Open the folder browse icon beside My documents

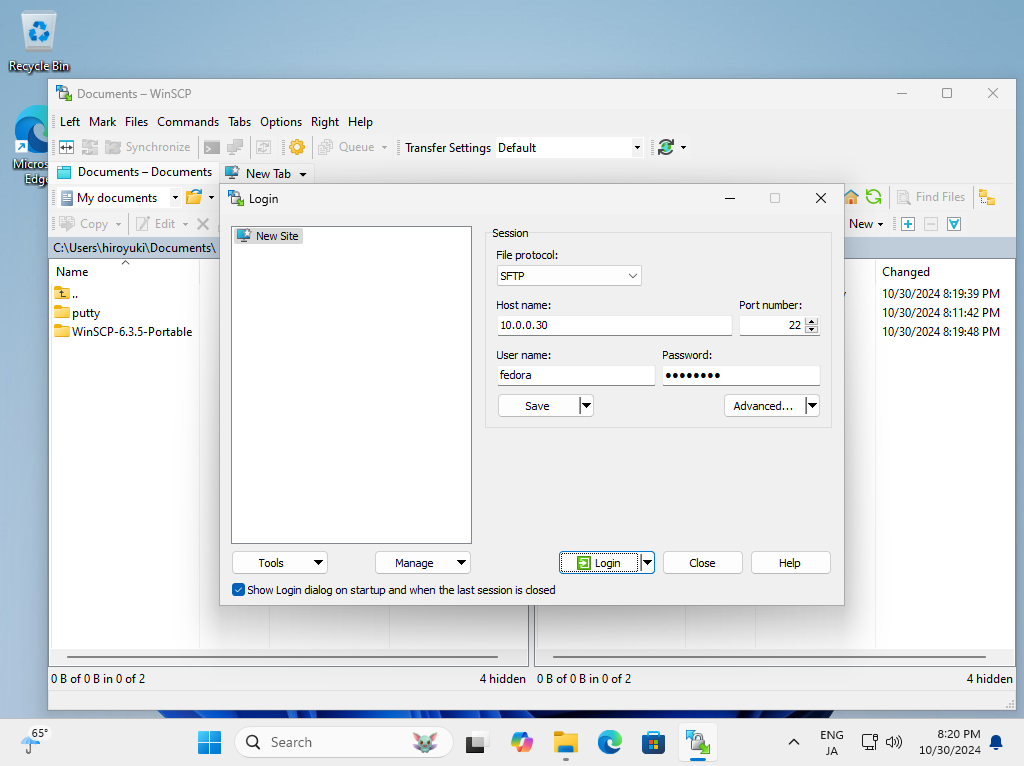click(x=194, y=197)
